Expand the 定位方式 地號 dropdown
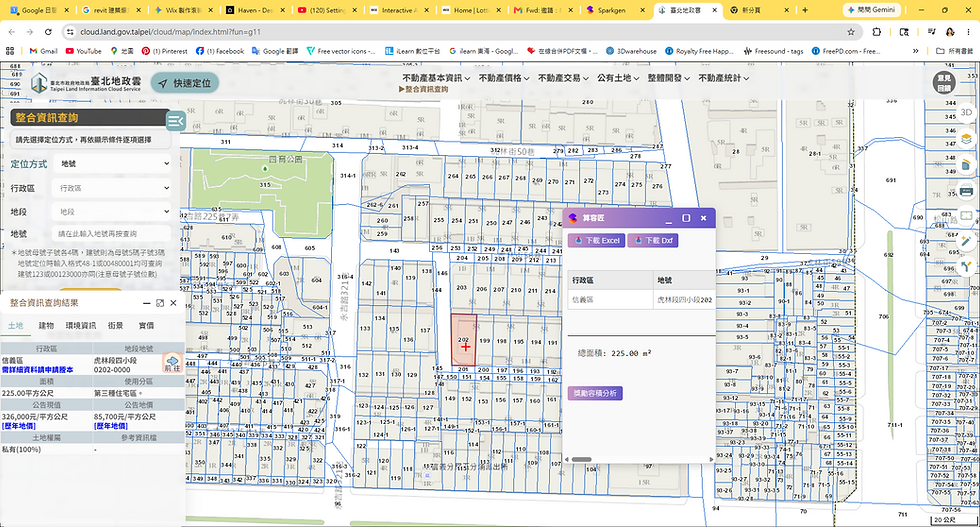Viewport: 980px width, 527px height. [112, 164]
